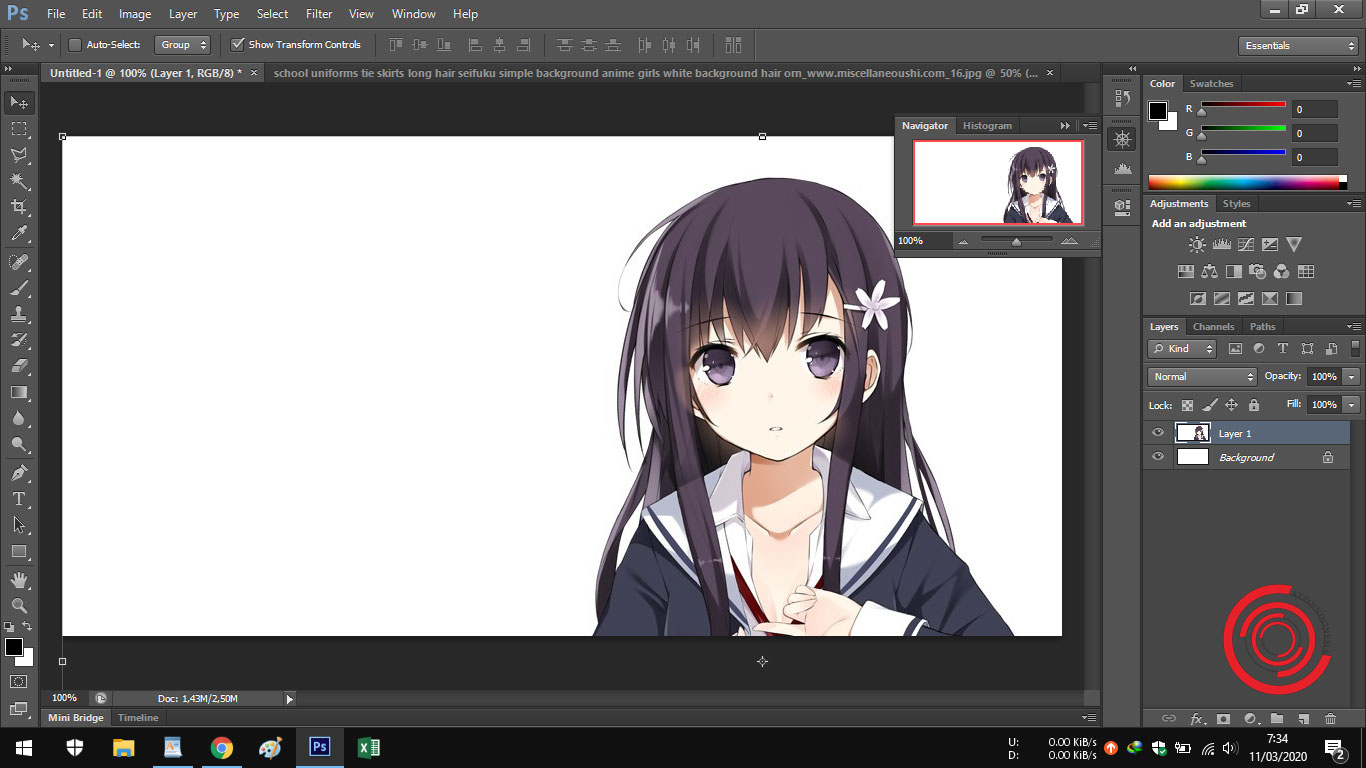Select the Dodge tool
Screen dimensions: 1366x768
pos(19,444)
